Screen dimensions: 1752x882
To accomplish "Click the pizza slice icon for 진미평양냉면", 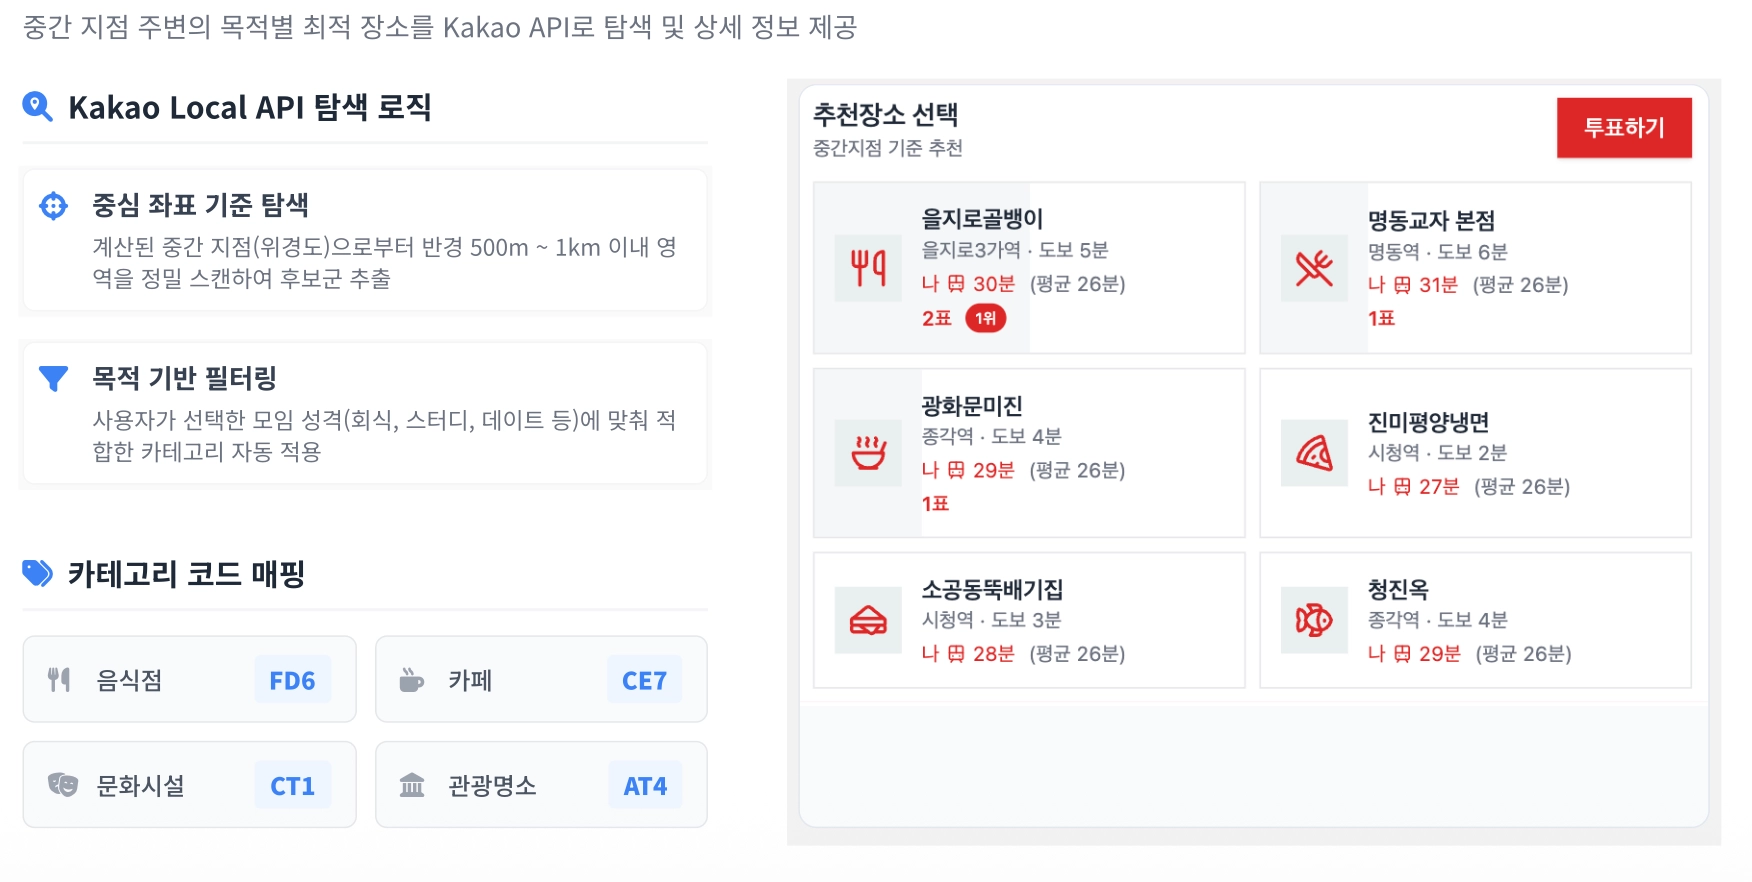I will point(1314,453).
